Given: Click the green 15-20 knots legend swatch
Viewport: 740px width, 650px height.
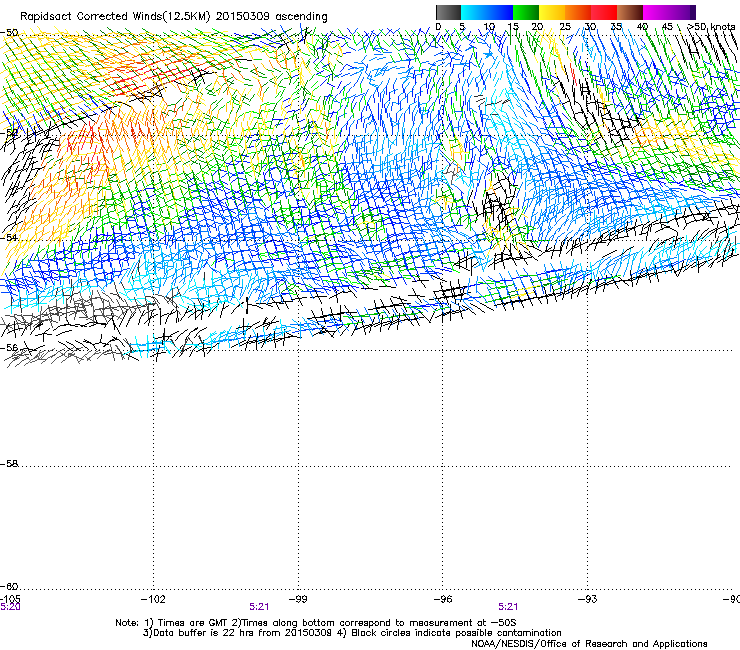Looking at the screenshot, I should pyautogui.click(x=526, y=12).
